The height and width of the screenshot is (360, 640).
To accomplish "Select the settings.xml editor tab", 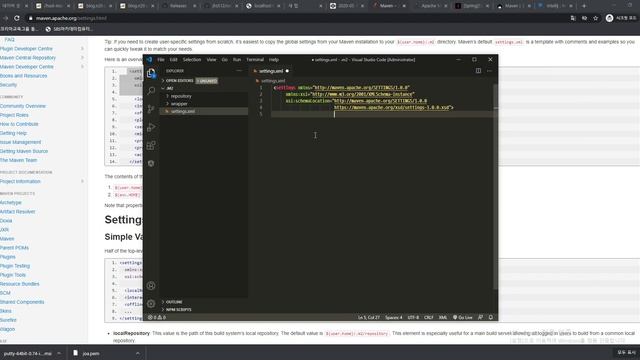I will pos(271,71).
